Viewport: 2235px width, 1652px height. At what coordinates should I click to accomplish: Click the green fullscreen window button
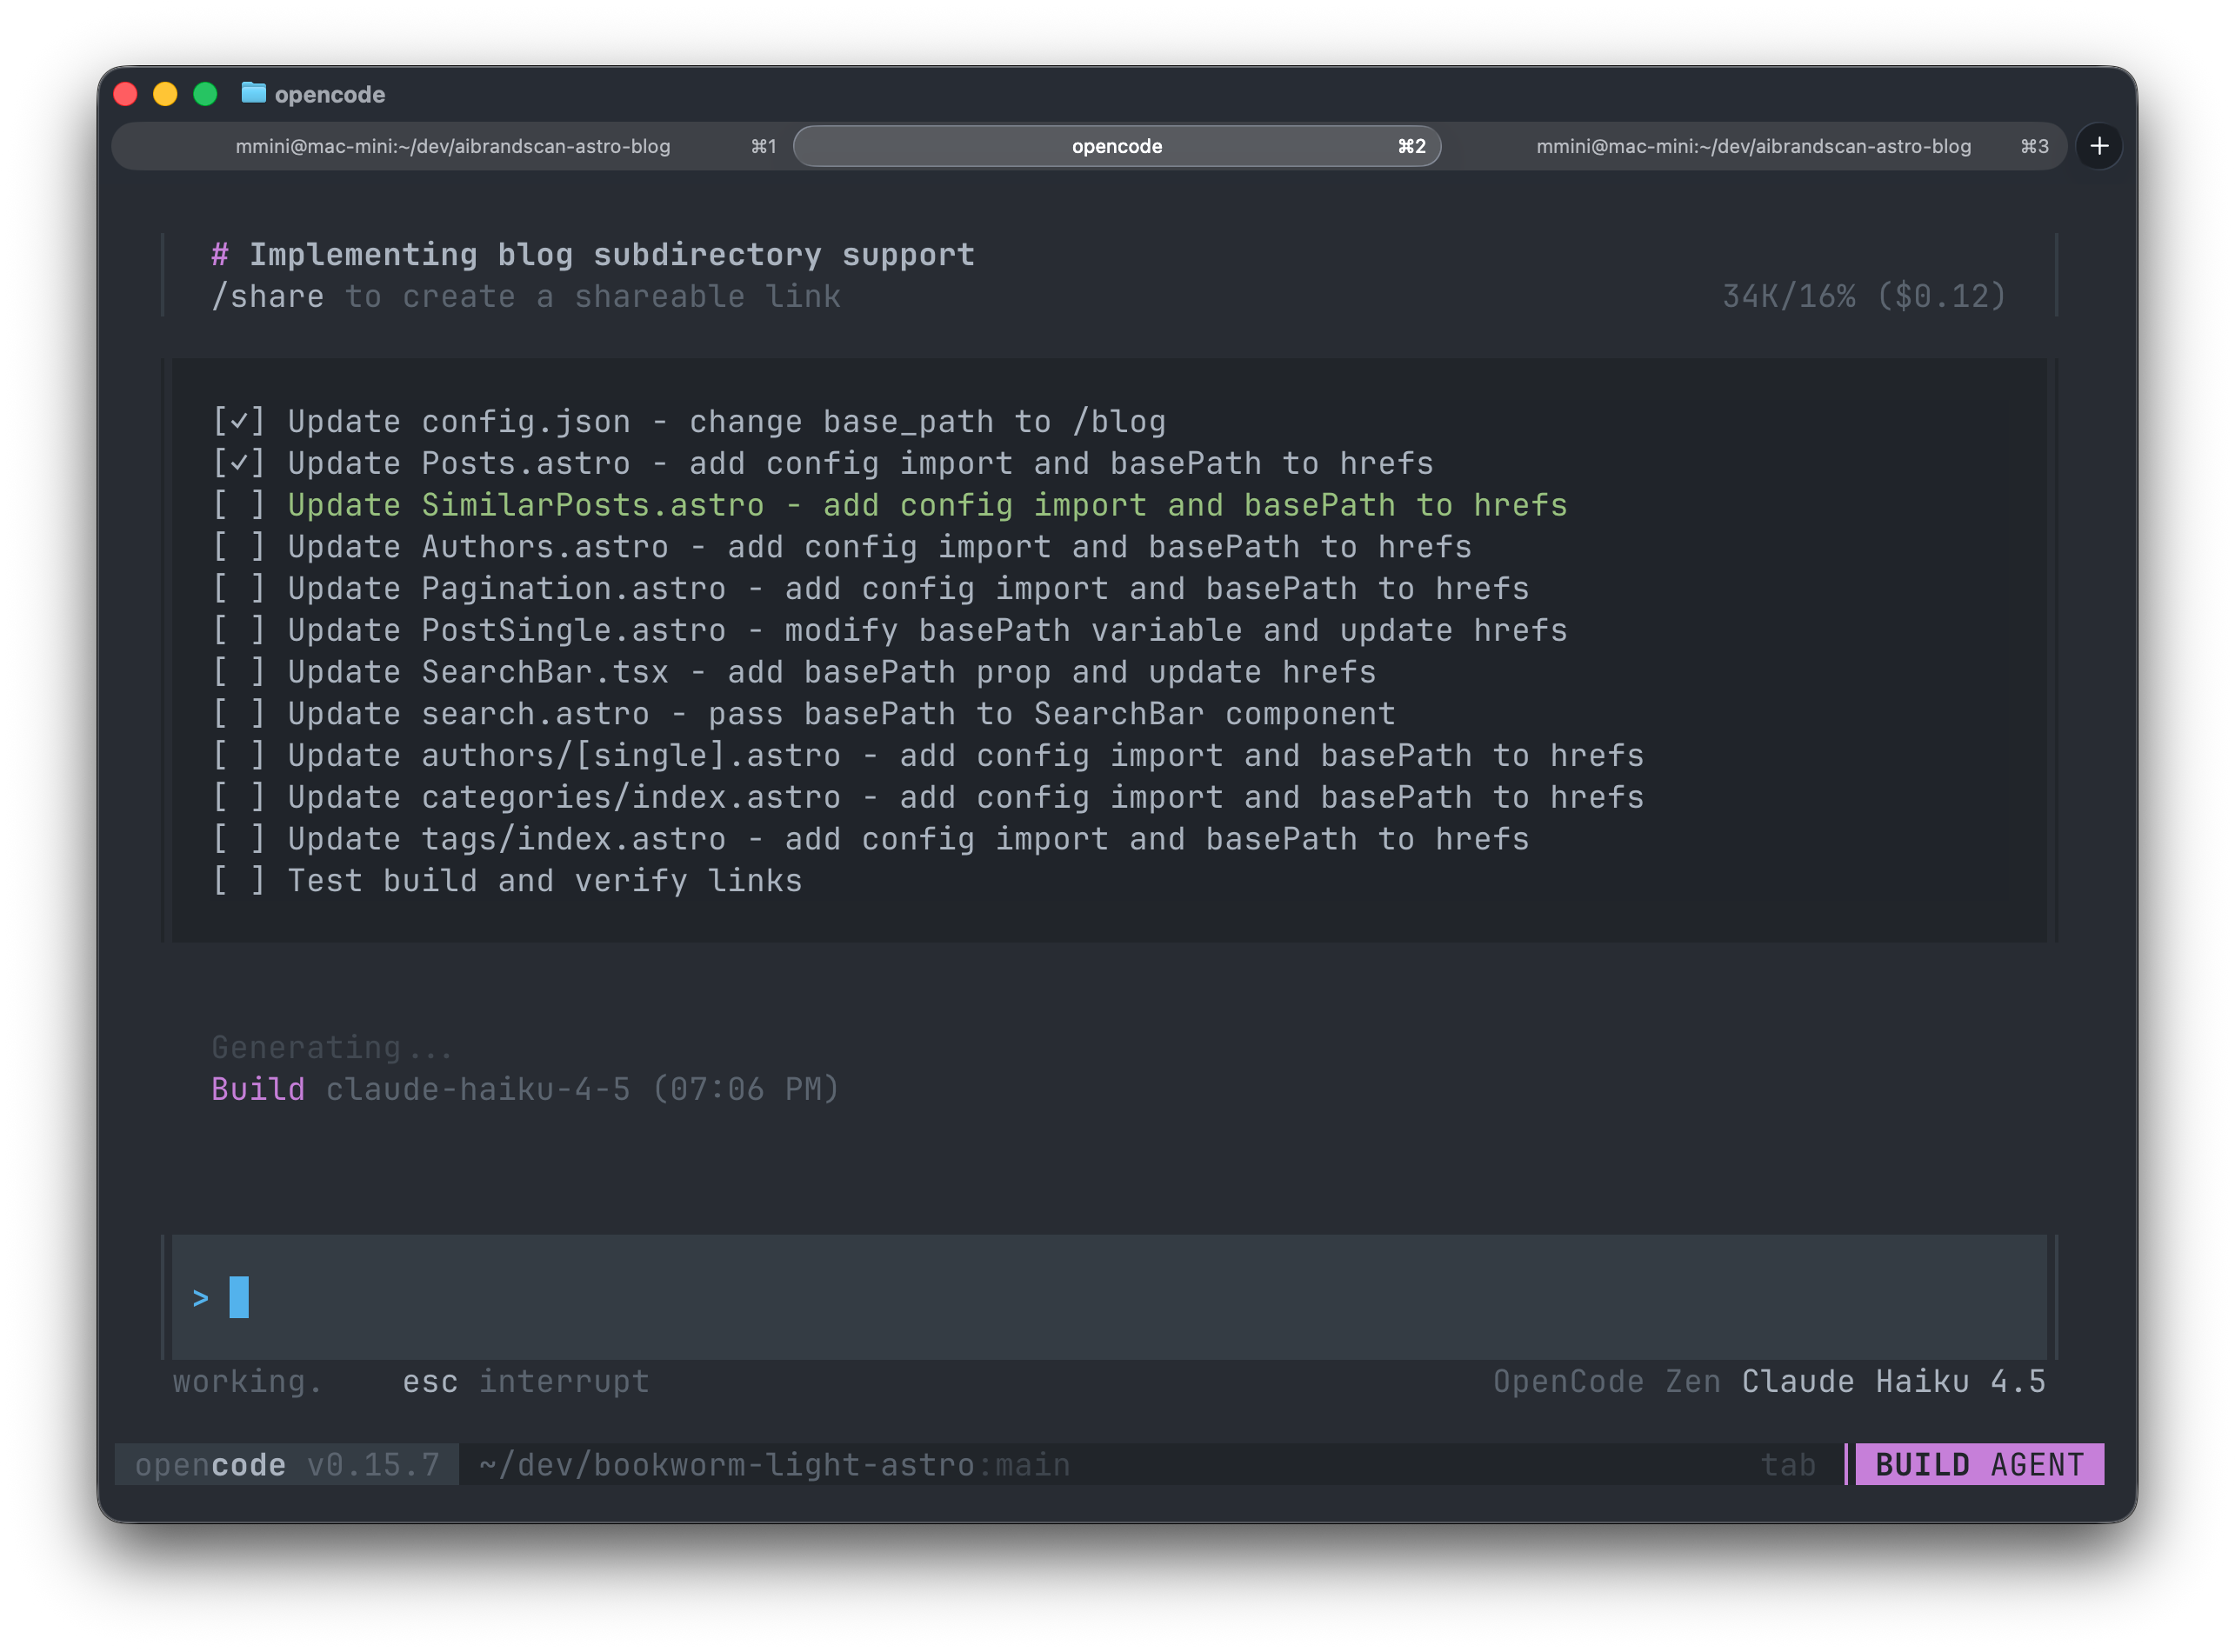pos(205,94)
